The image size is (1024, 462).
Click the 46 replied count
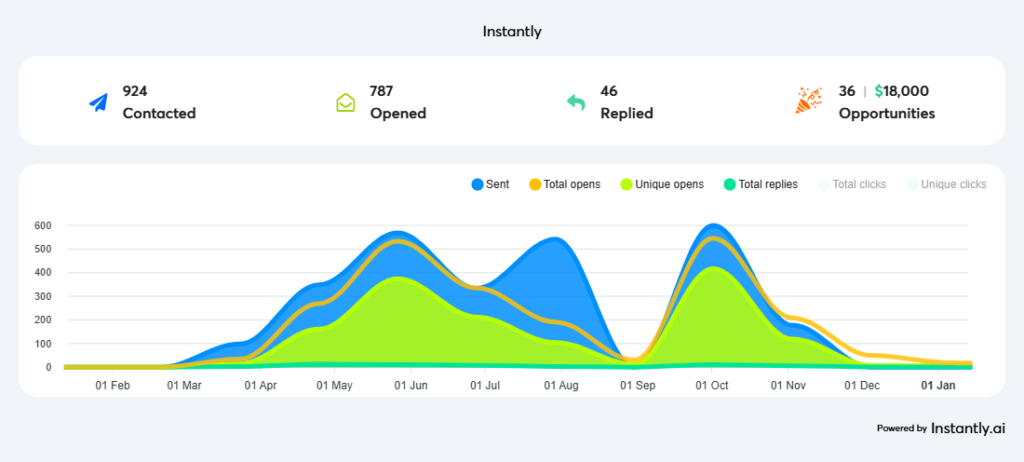pos(609,91)
